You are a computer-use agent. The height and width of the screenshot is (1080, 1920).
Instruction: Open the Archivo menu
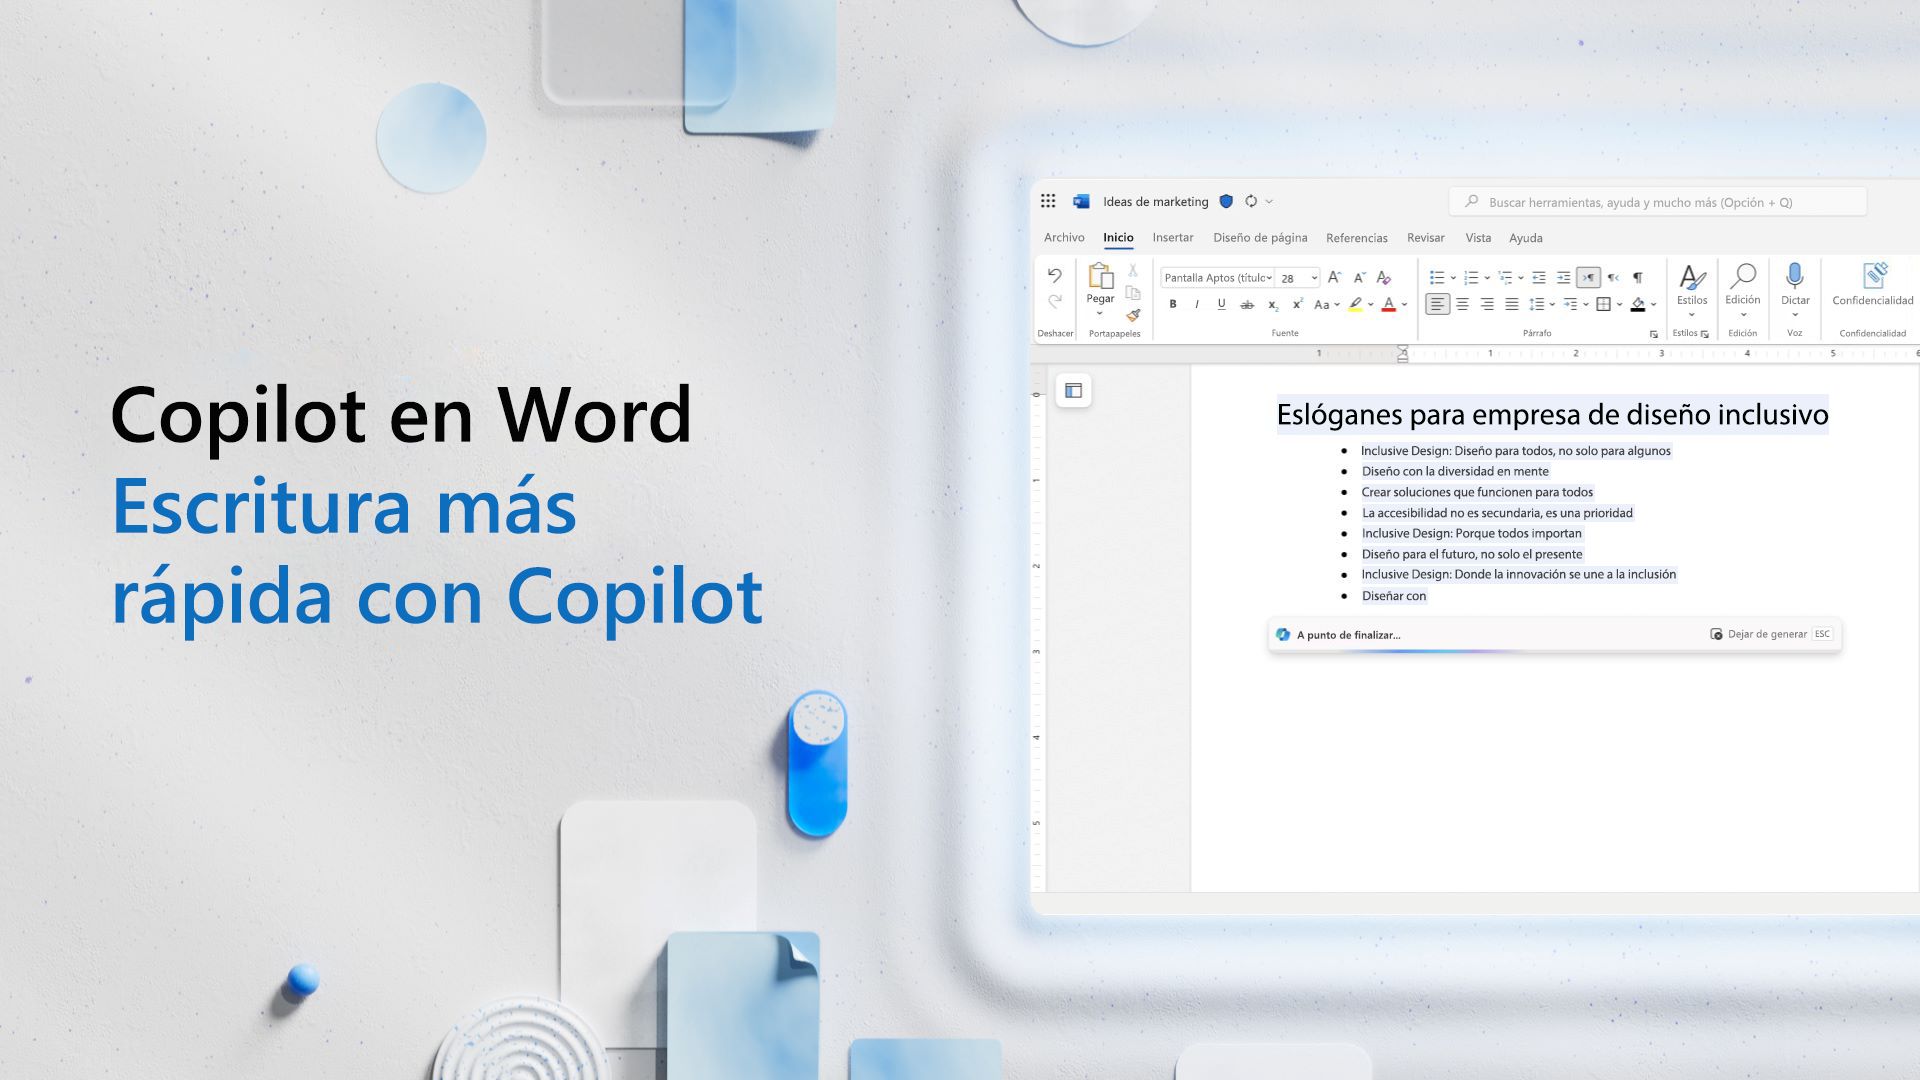[x=1064, y=238]
